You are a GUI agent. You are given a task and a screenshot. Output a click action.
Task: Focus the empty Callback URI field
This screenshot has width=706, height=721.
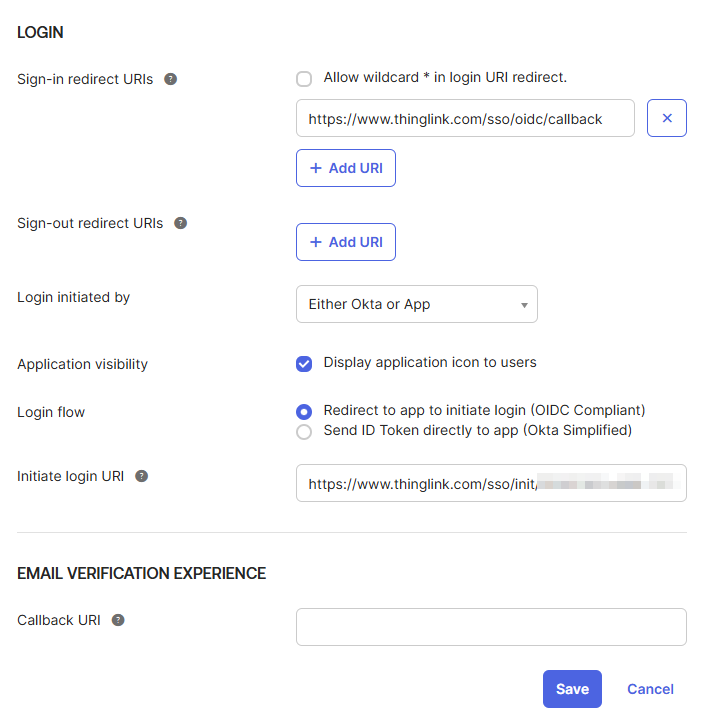pos(491,627)
